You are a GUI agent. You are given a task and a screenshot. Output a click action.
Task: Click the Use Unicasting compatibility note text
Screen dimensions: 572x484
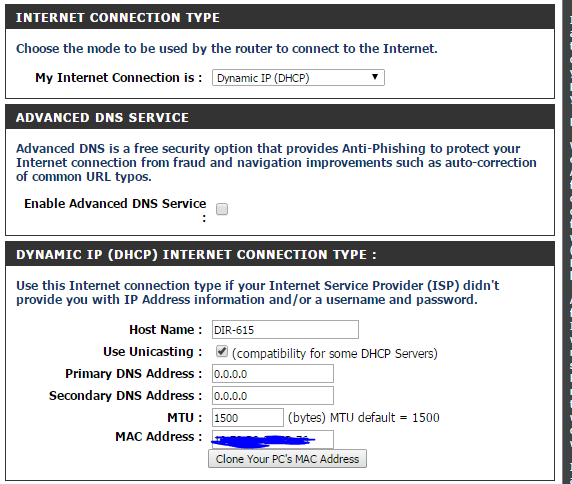tap(335, 353)
